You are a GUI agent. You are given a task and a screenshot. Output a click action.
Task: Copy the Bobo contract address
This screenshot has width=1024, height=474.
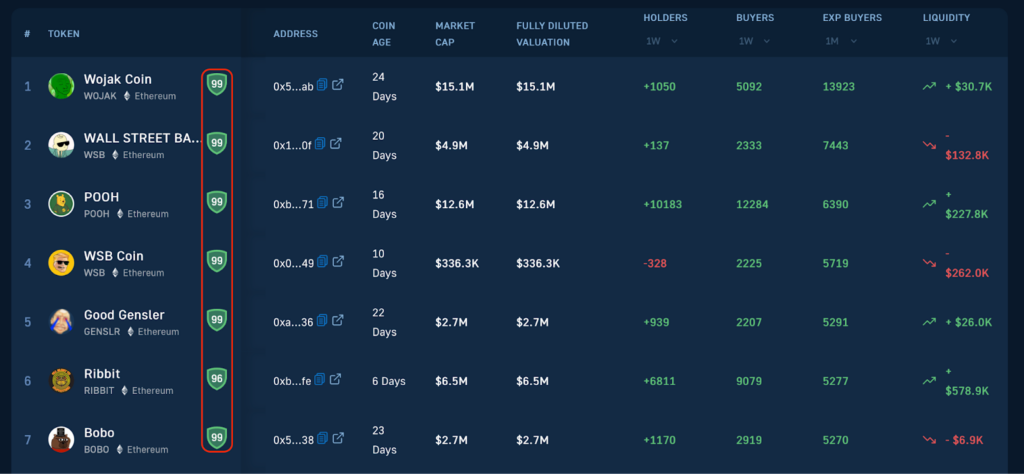tap(321, 438)
